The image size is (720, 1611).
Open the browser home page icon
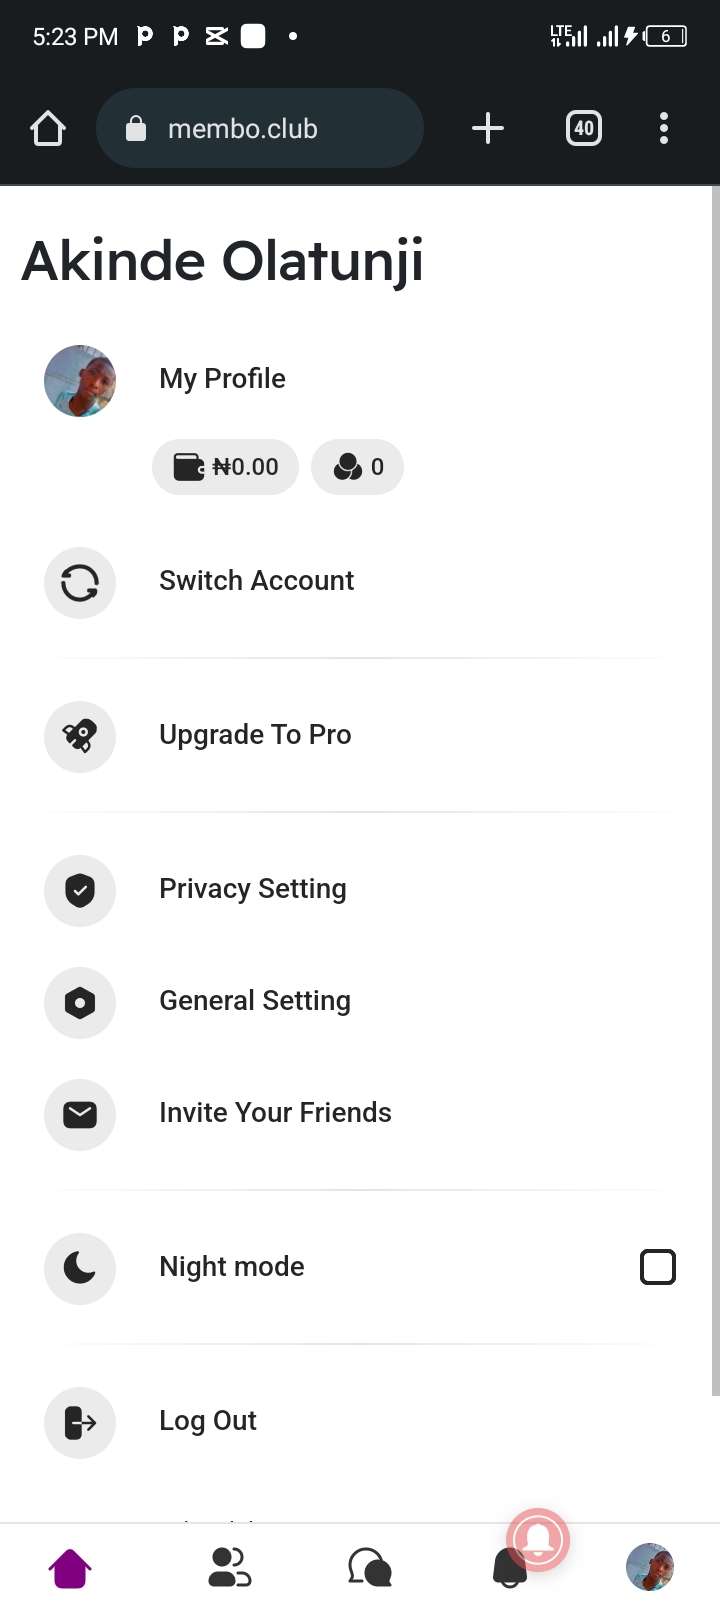(48, 129)
